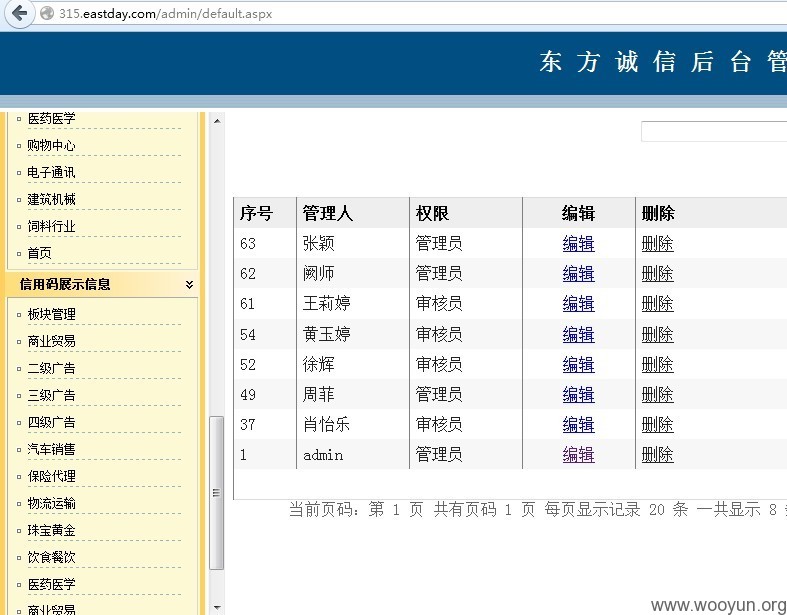Click 编辑 link for 肖怡乐

coord(578,425)
